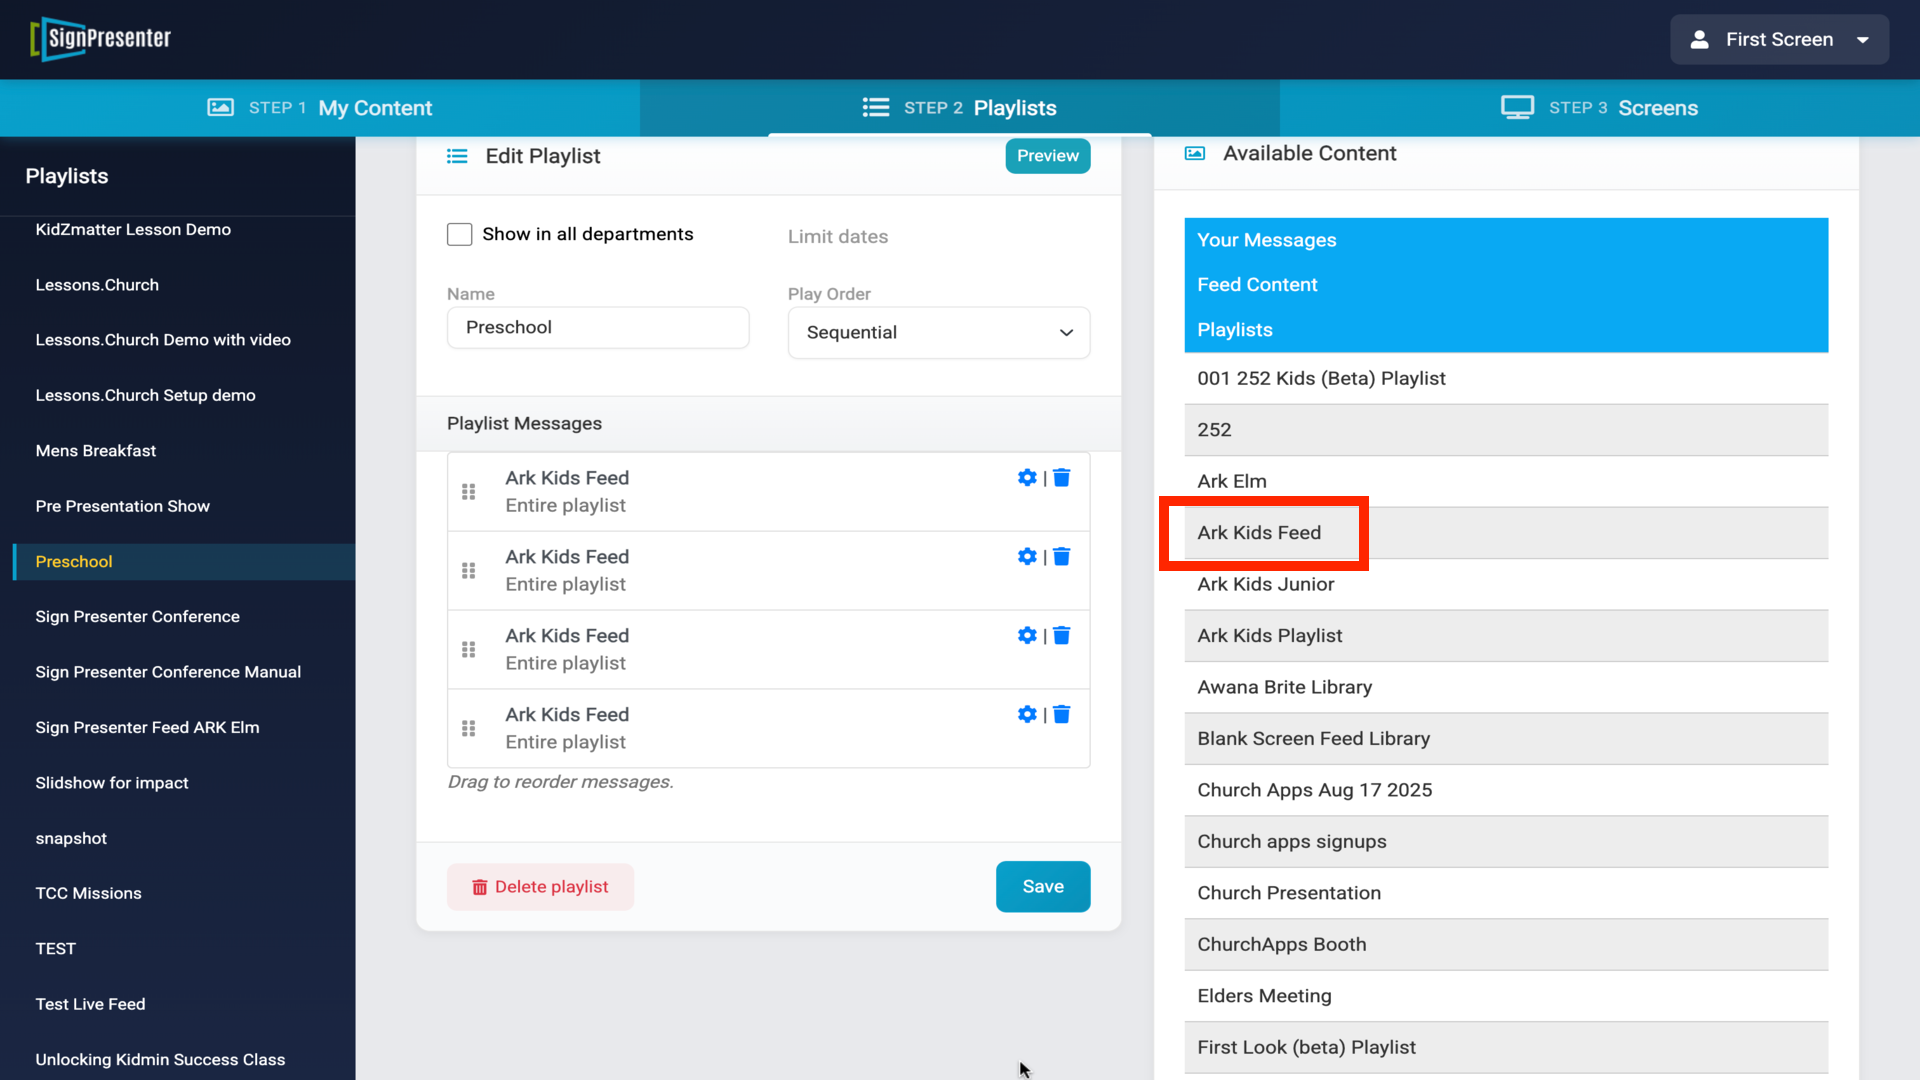Viewport: 1920px width, 1080px height.
Task: Expand Your Messages section
Action: (1266, 240)
